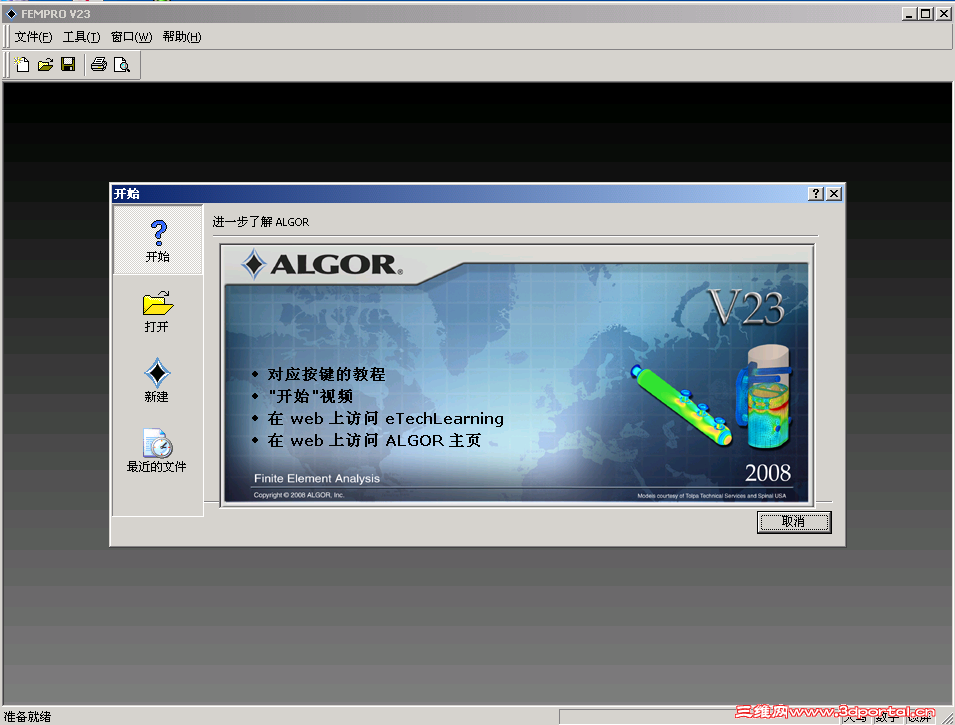This screenshot has width=955, height=725.
Task: Select the 最近的文件 sidebar icon
Action: coord(157,451)
